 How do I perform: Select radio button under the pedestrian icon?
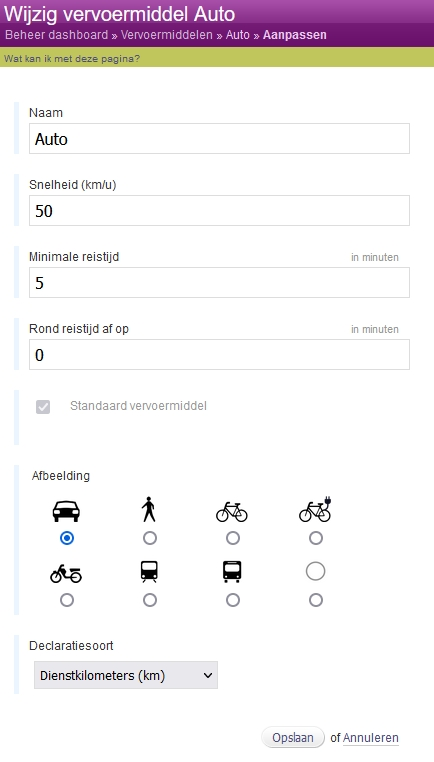coord(150,538)
